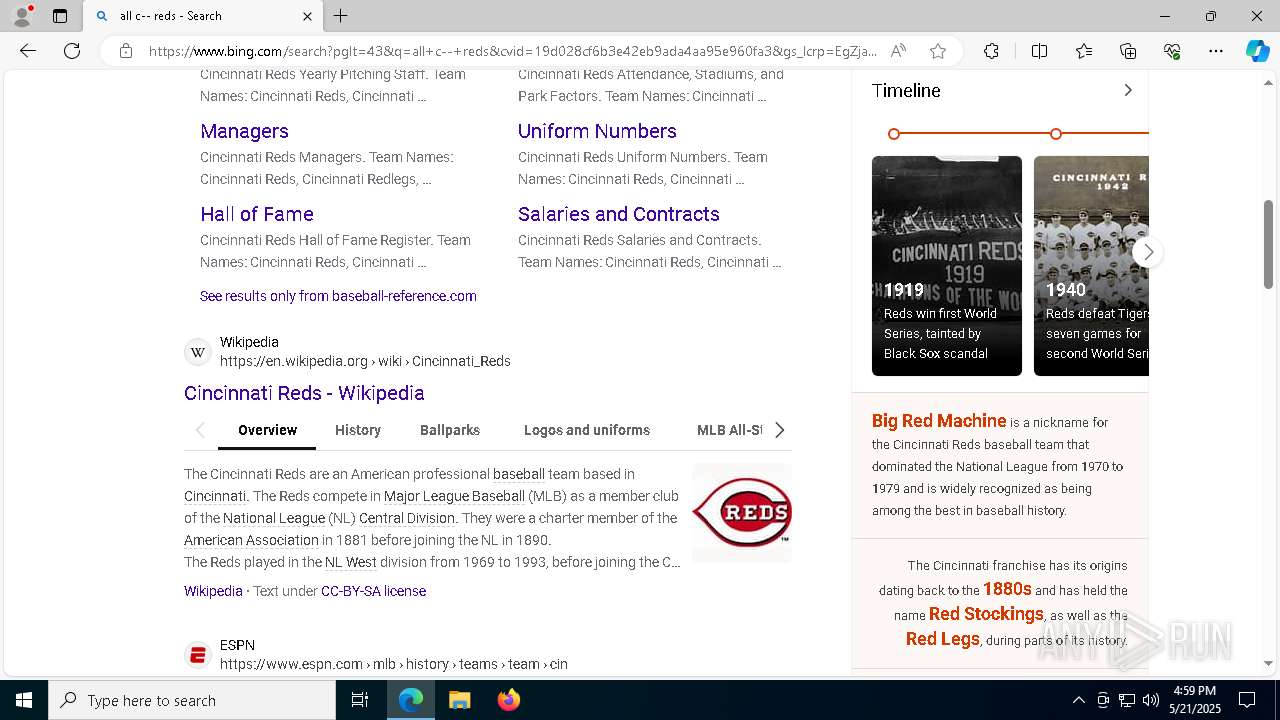Open the Favorites list icon
Viewport: 1280px width, 720px height.
point(1084,51)
